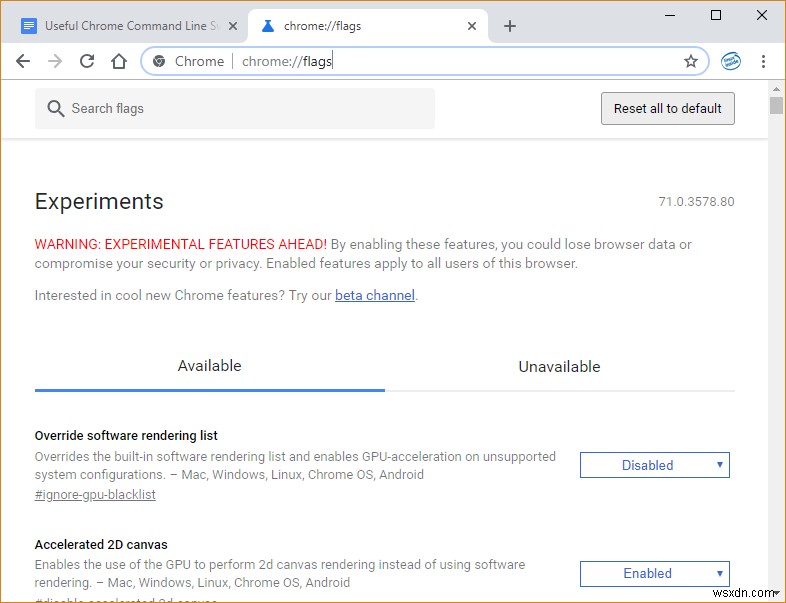Open the #ignore-gpu-blacklist anchor link

click(x=95, y=495)
